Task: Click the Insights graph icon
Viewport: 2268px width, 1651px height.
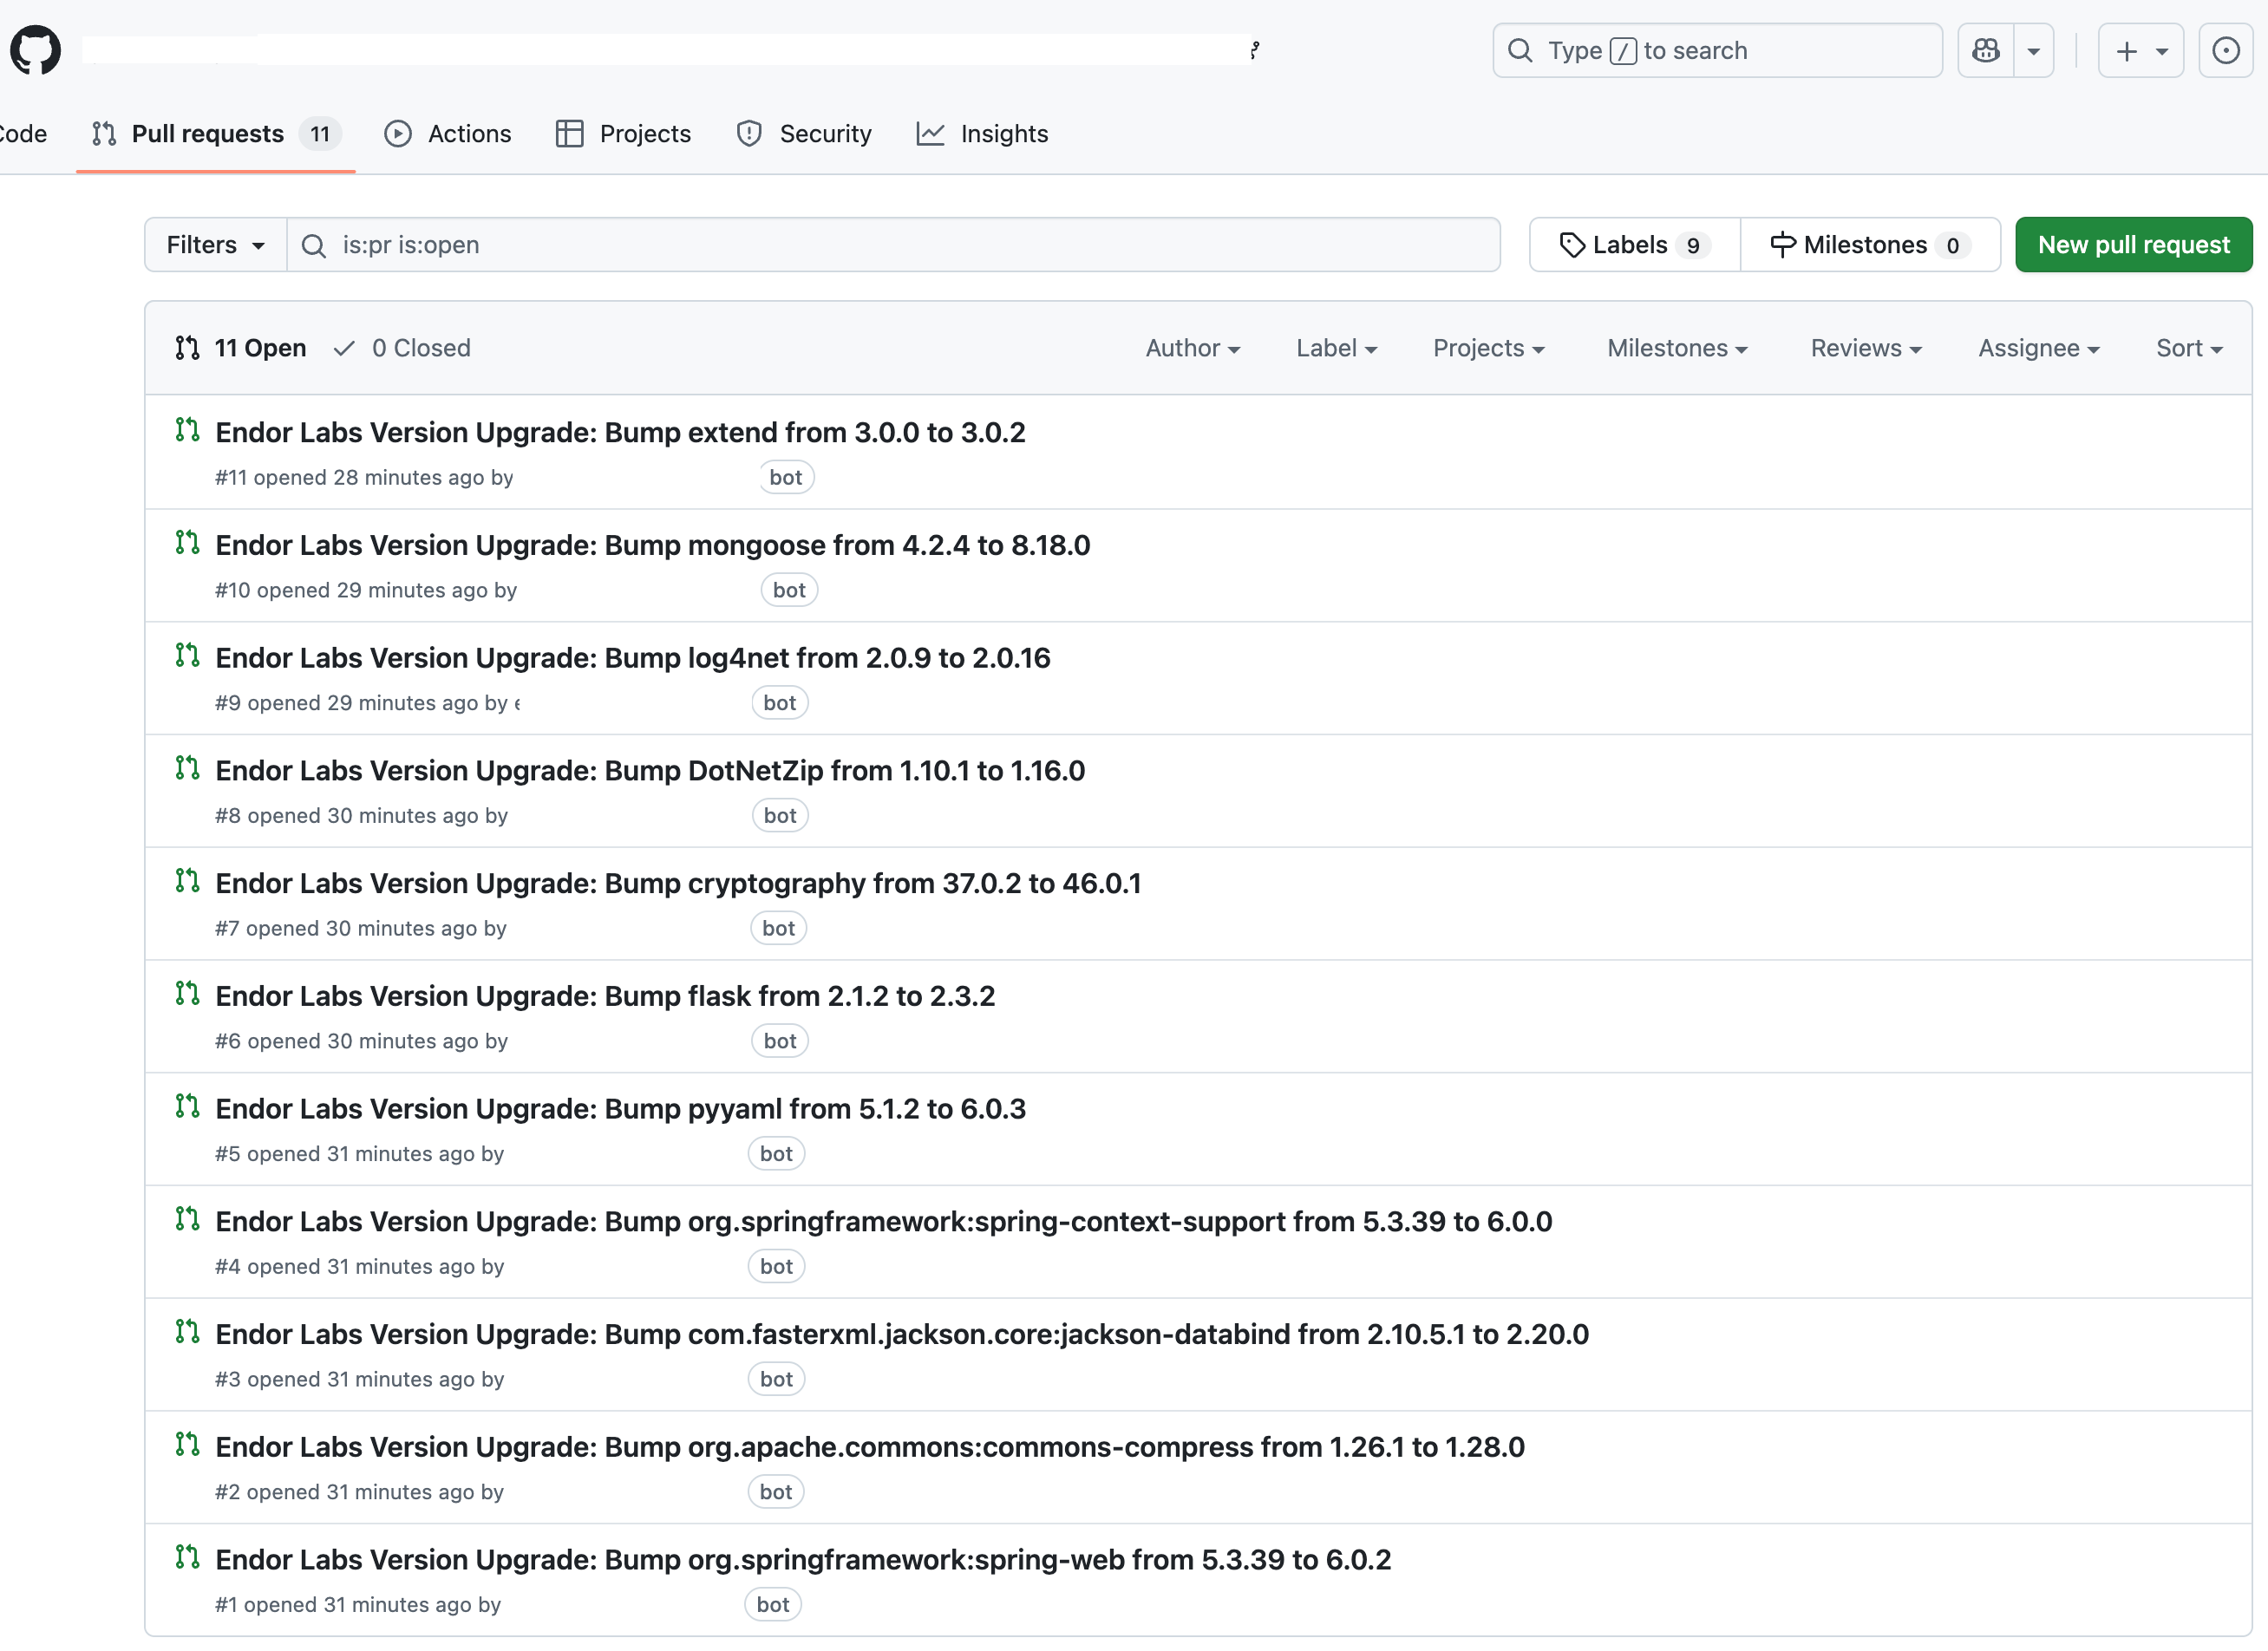Action: point(930,133)
